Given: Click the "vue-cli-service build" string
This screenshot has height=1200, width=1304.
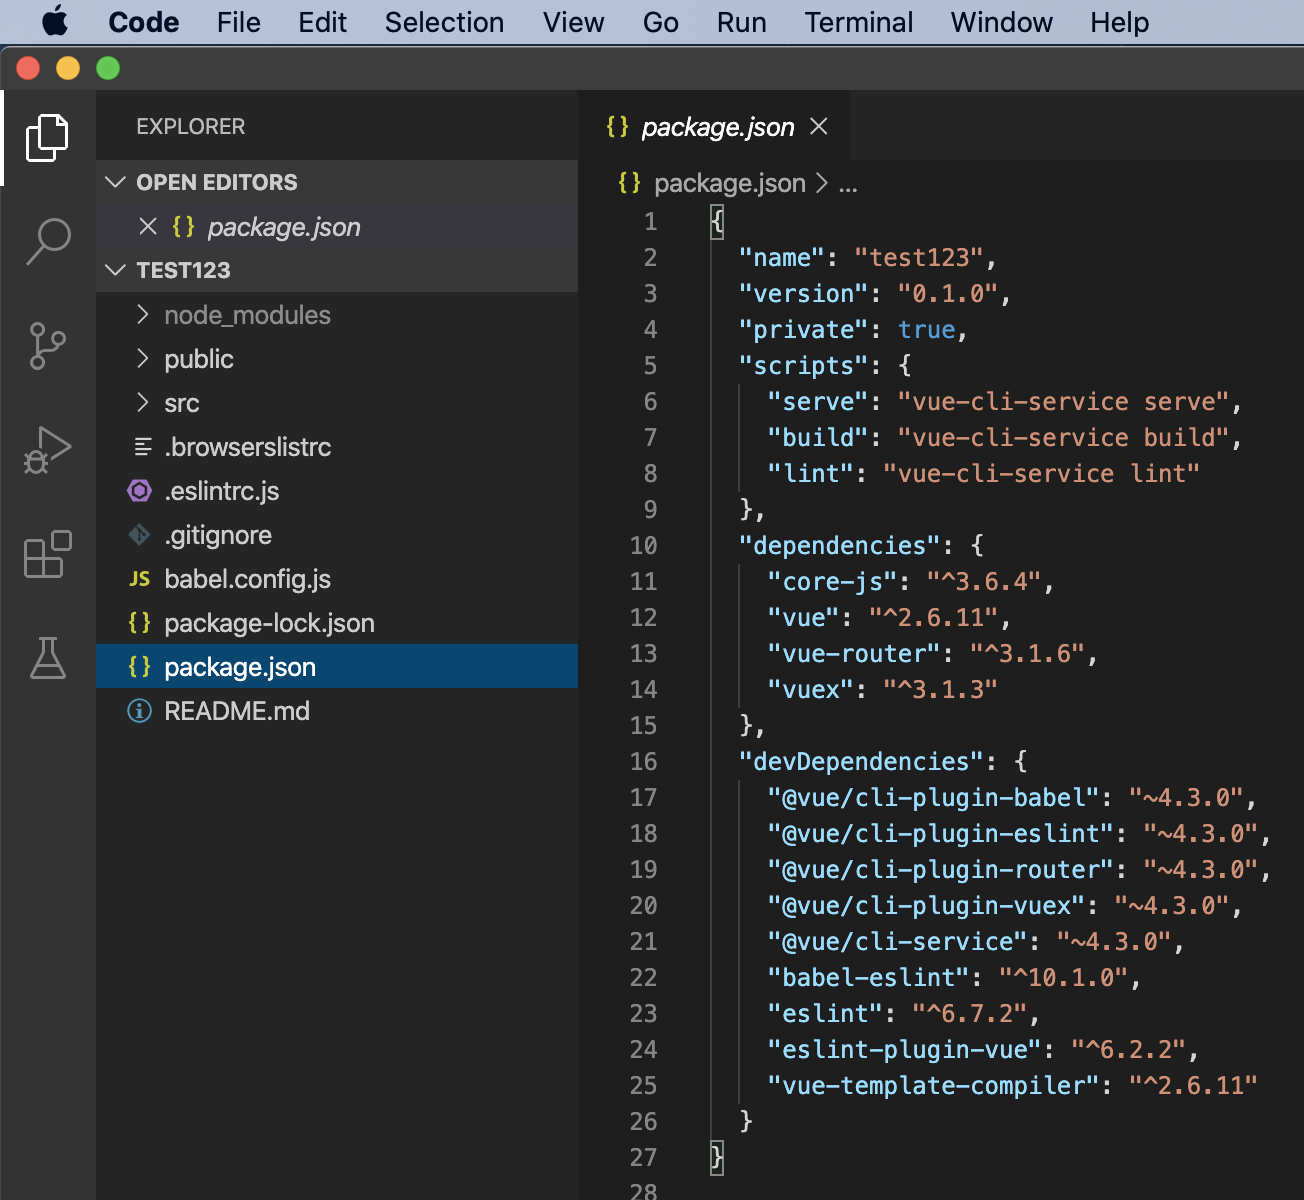Looking at the screenshot, I should click(1063, 437).
